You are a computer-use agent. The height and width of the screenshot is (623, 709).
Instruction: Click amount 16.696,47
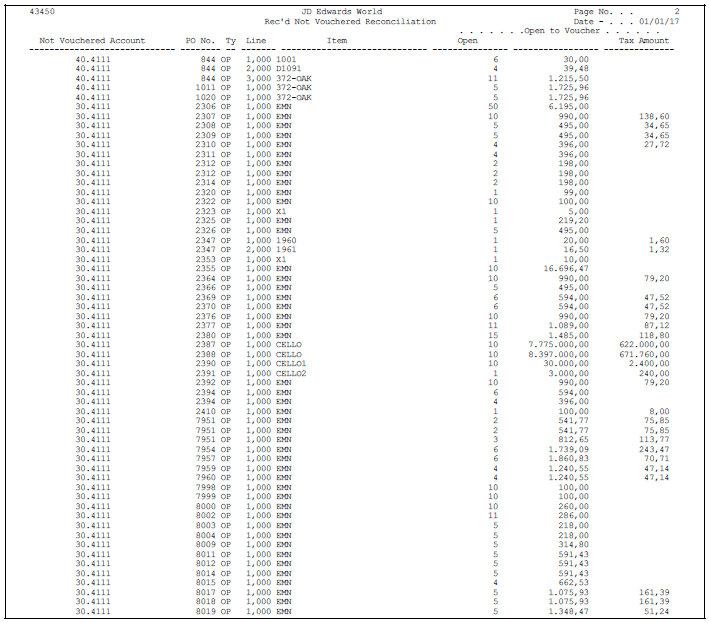566,268
